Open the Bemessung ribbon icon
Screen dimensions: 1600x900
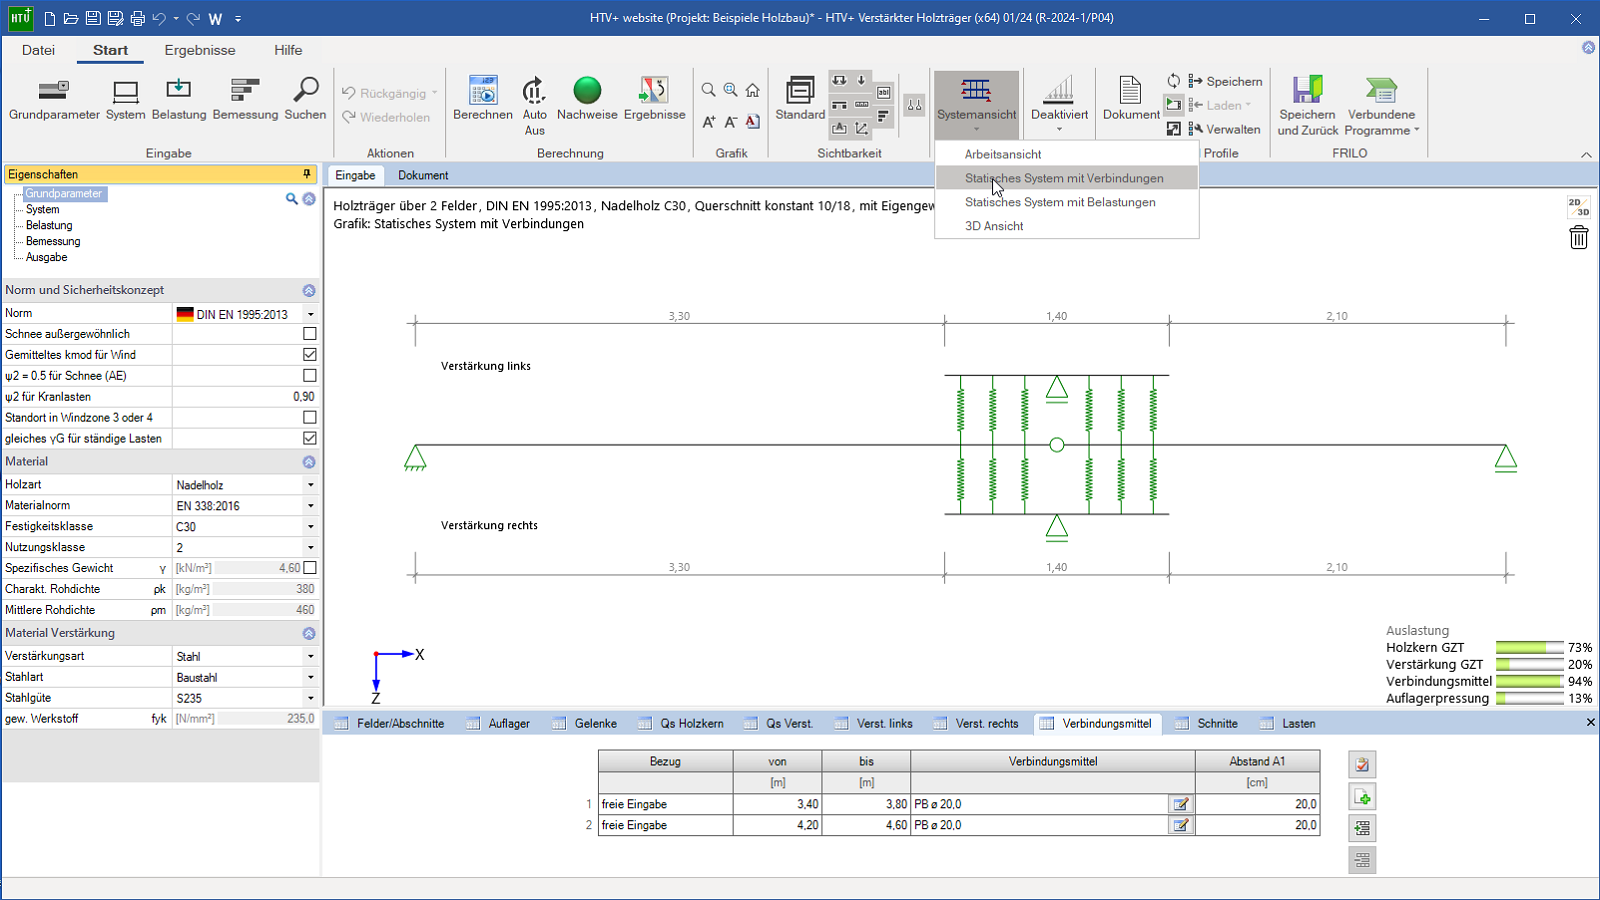tap(245, 100)
